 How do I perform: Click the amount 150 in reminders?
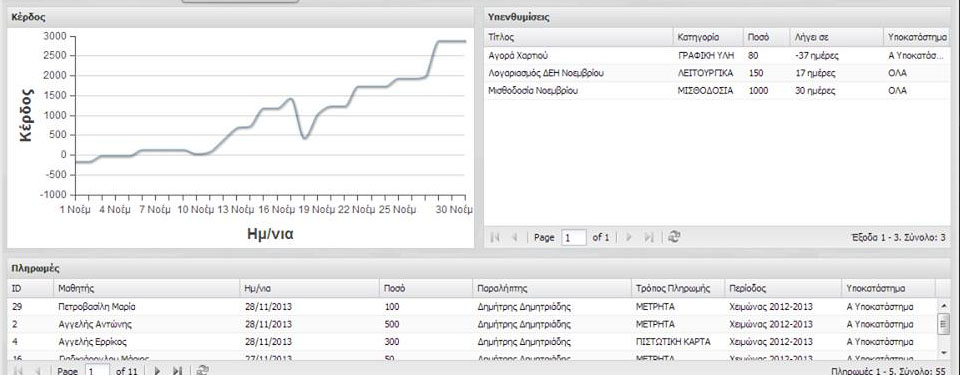tap(755, 74)
